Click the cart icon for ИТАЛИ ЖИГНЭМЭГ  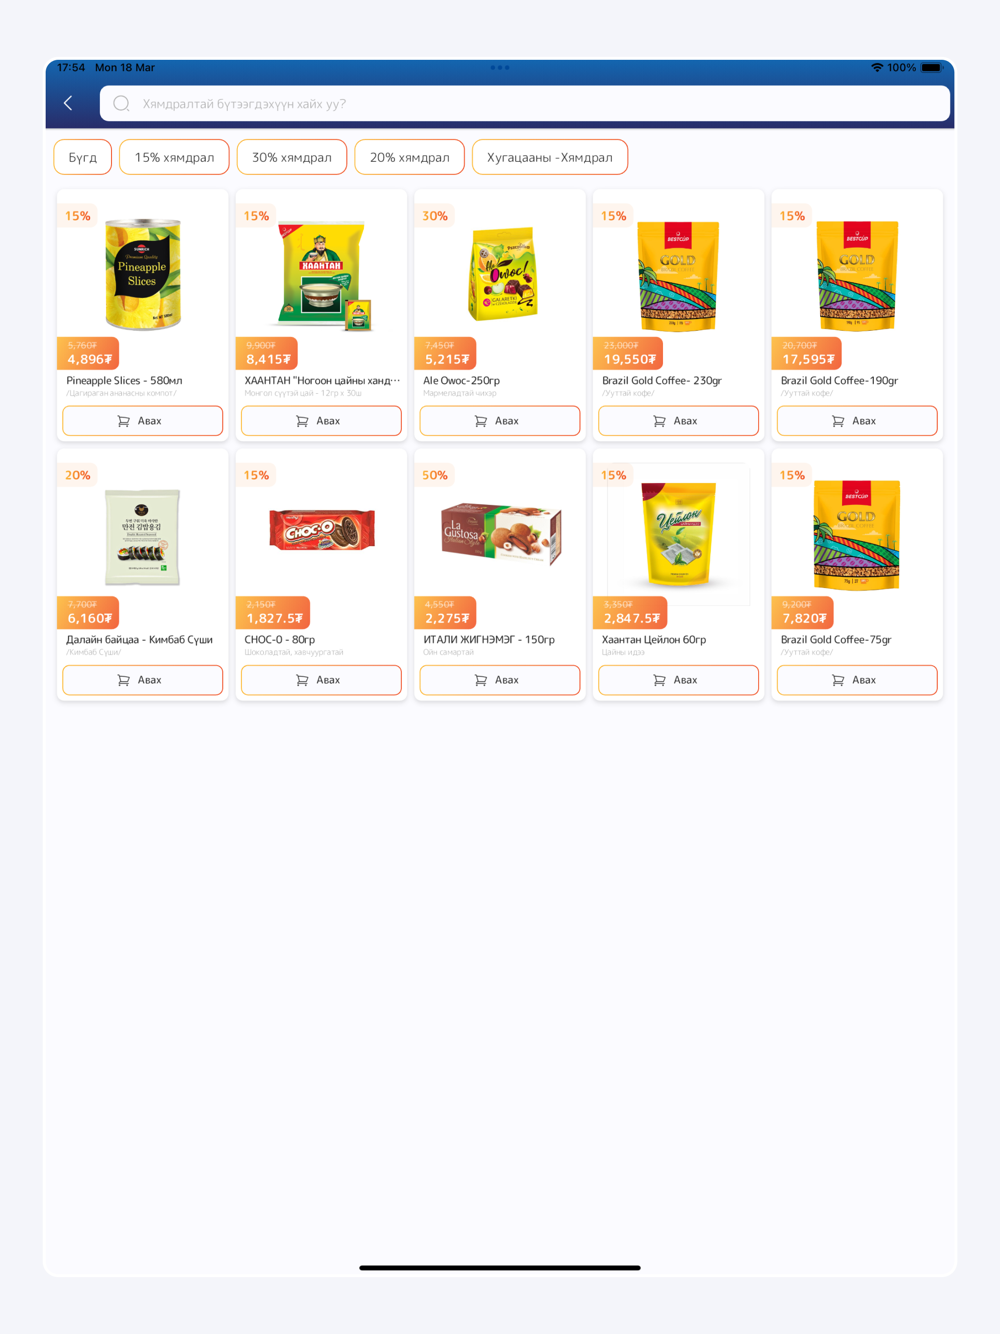point(481,680)
